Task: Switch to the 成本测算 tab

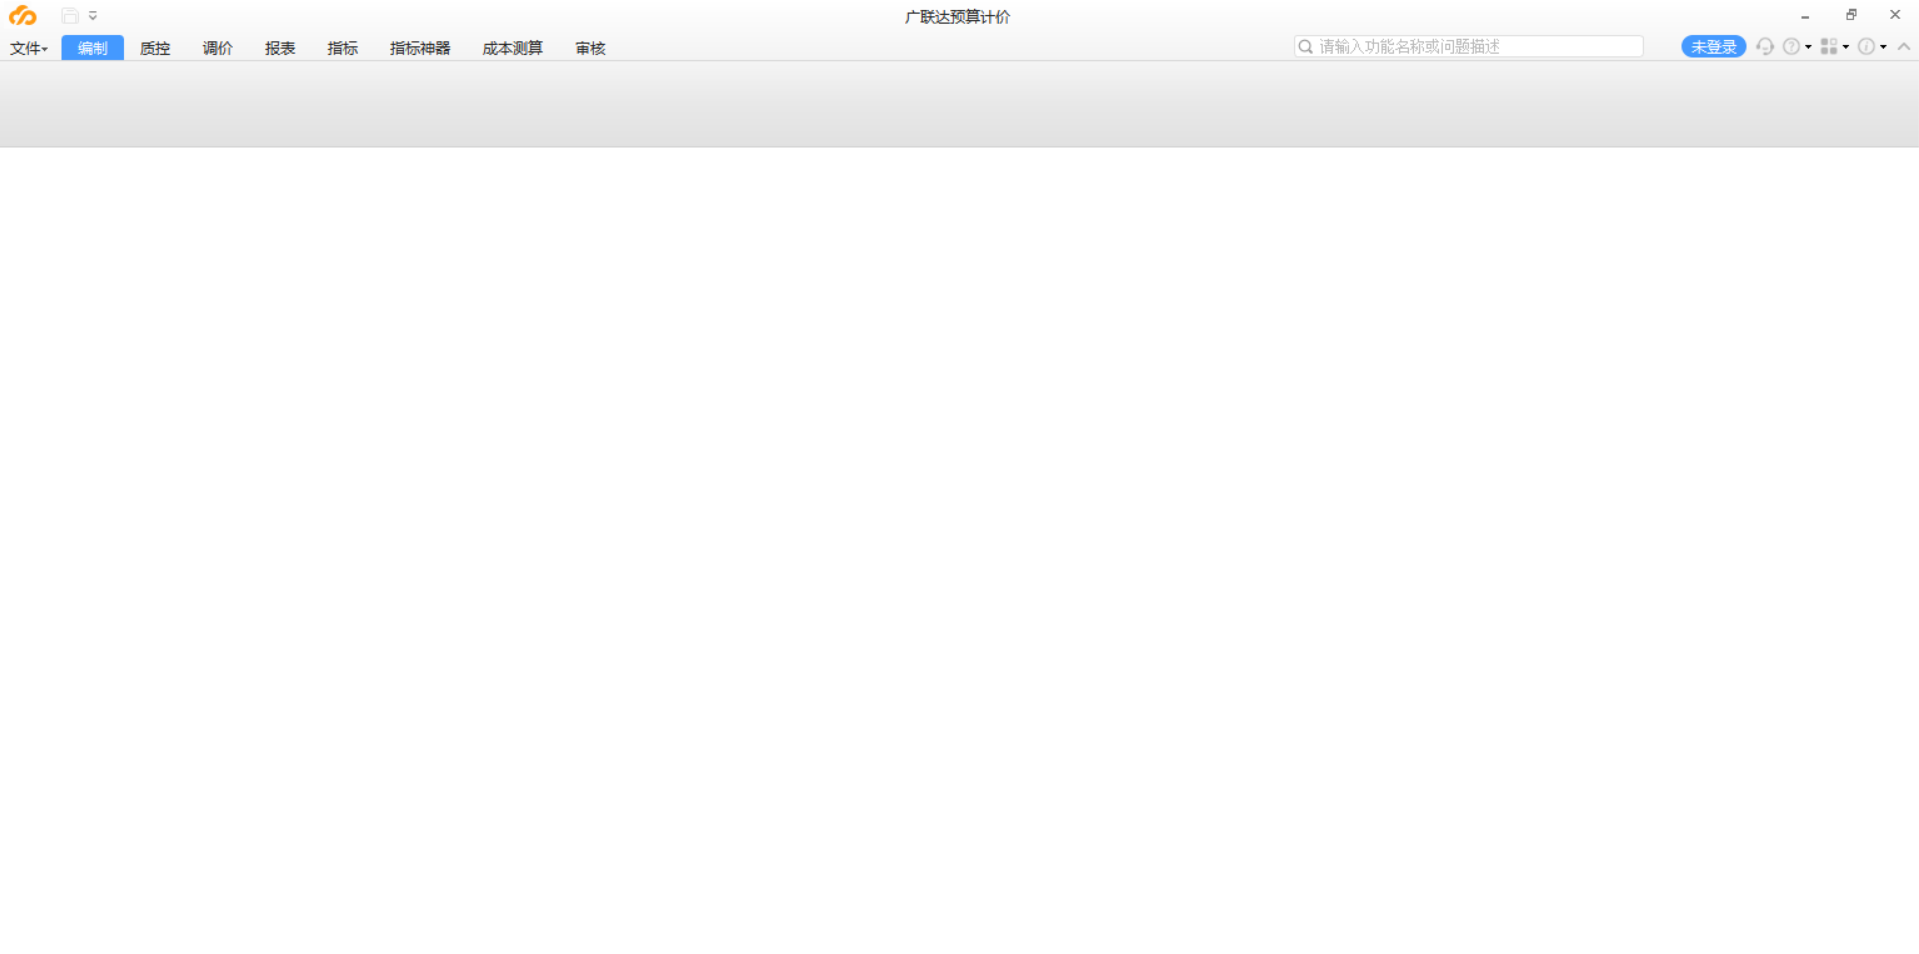Action: 512,48
